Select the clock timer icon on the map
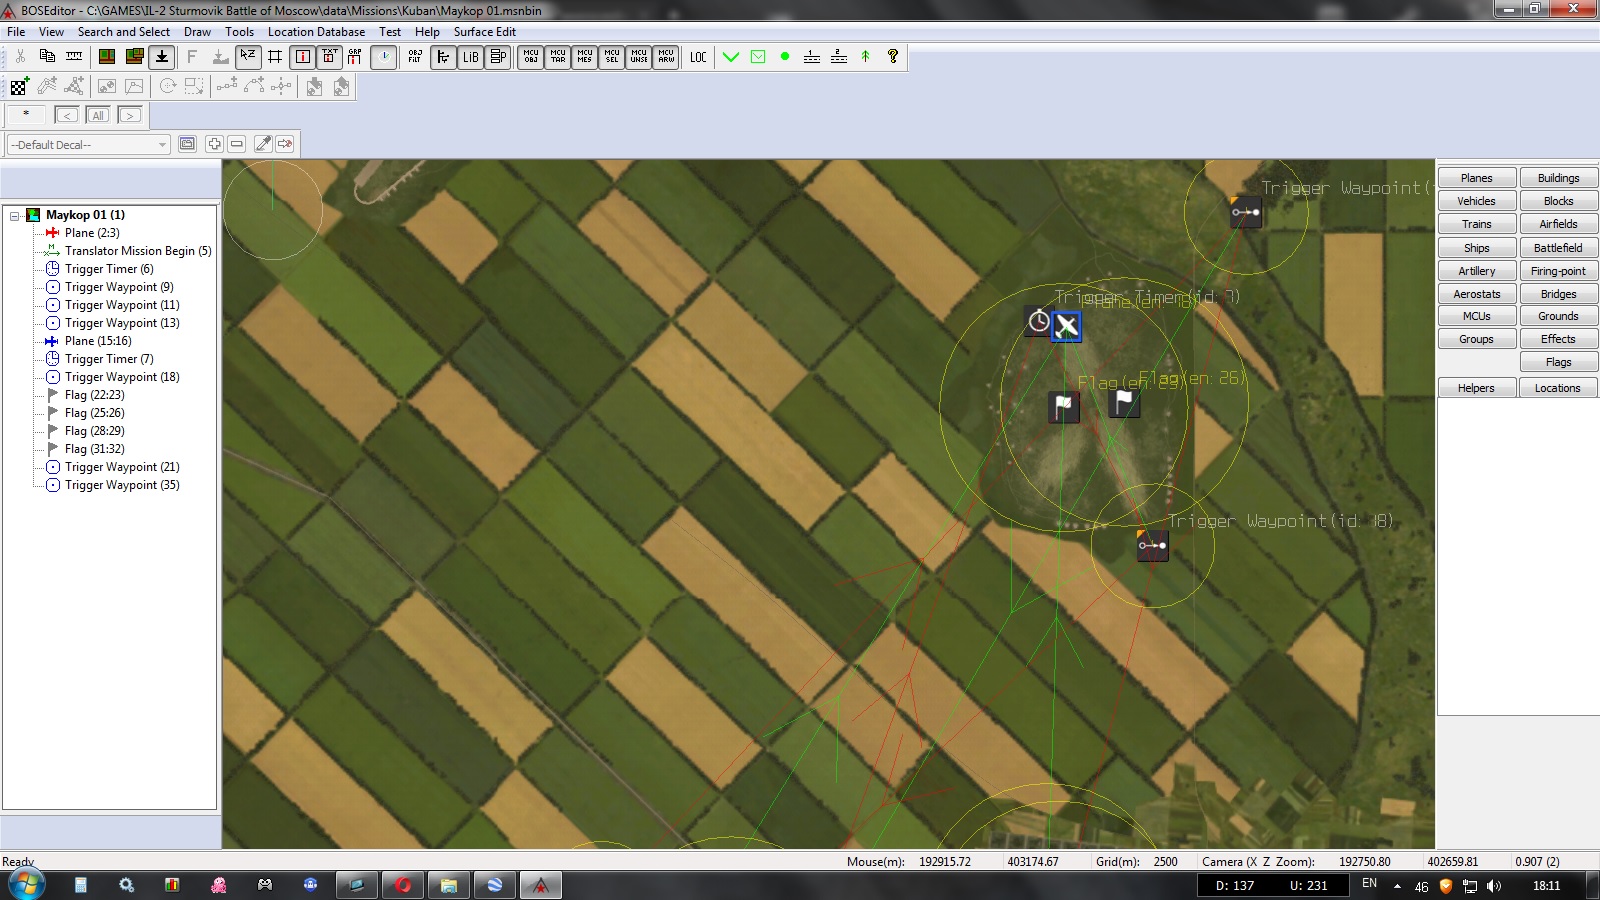The height and width of the screenshot is (900, 1600). pos(1039,322)
